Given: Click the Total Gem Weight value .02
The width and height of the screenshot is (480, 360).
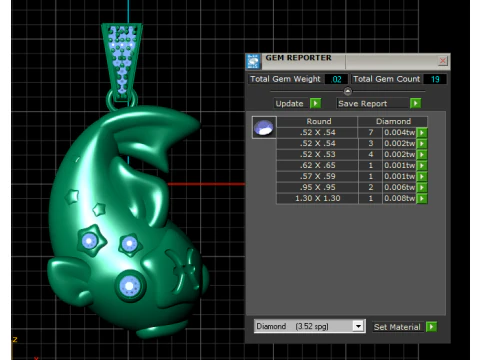Looking at the screenshot, I should tap(336, 79).
